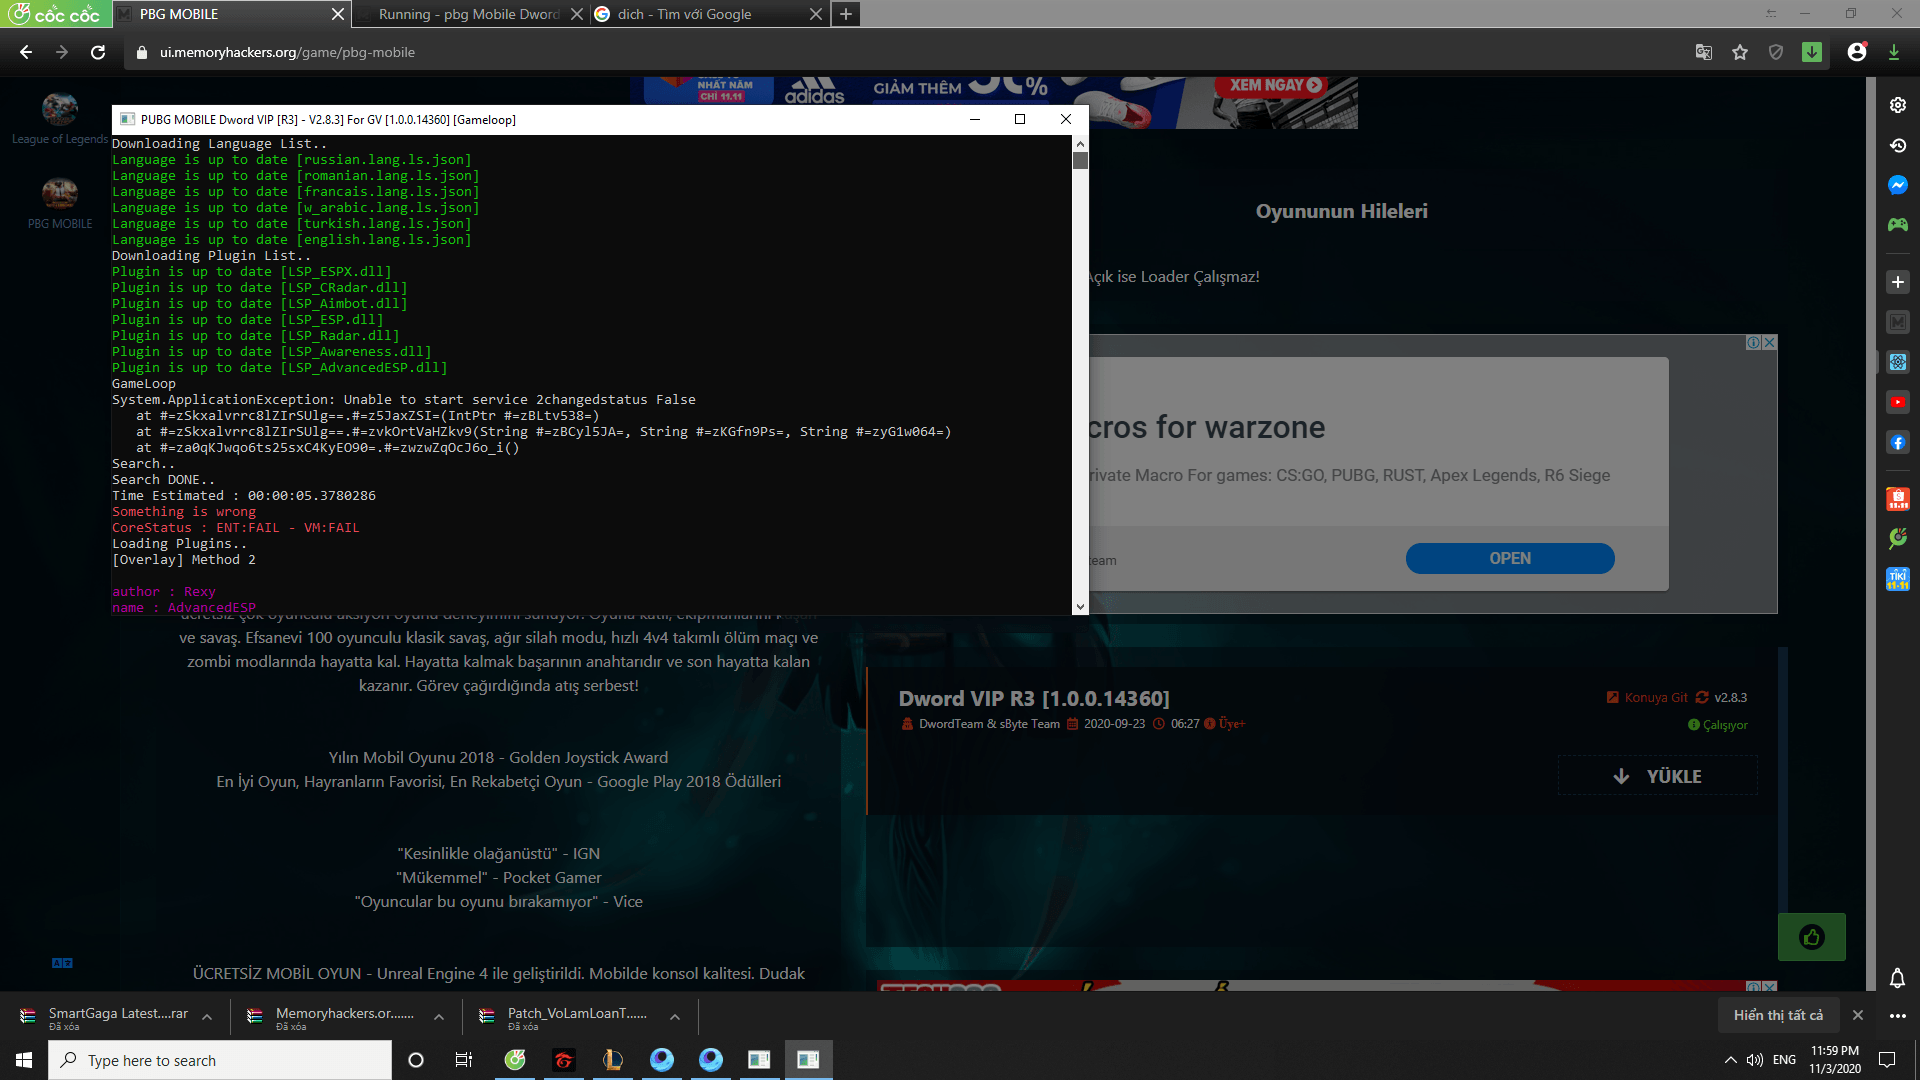Switch the ENG input language indicator
Screen dimensions: 1920x1080
[1784, 1060]
